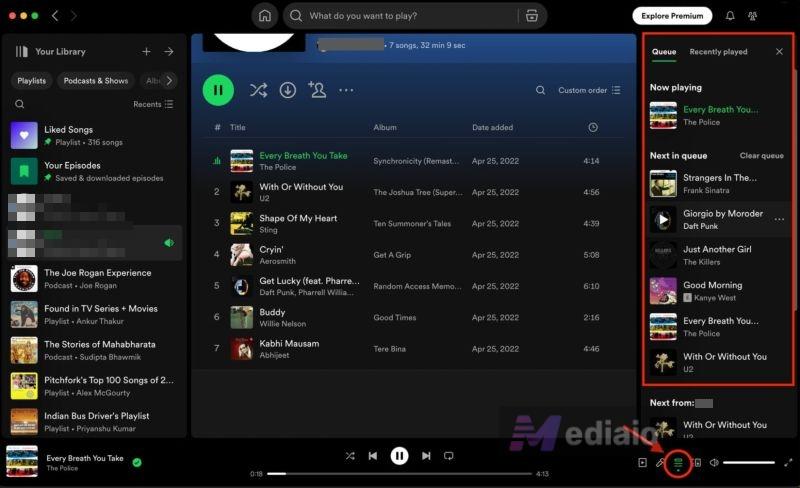Open the Browse icon in search bar

[532, 16]
